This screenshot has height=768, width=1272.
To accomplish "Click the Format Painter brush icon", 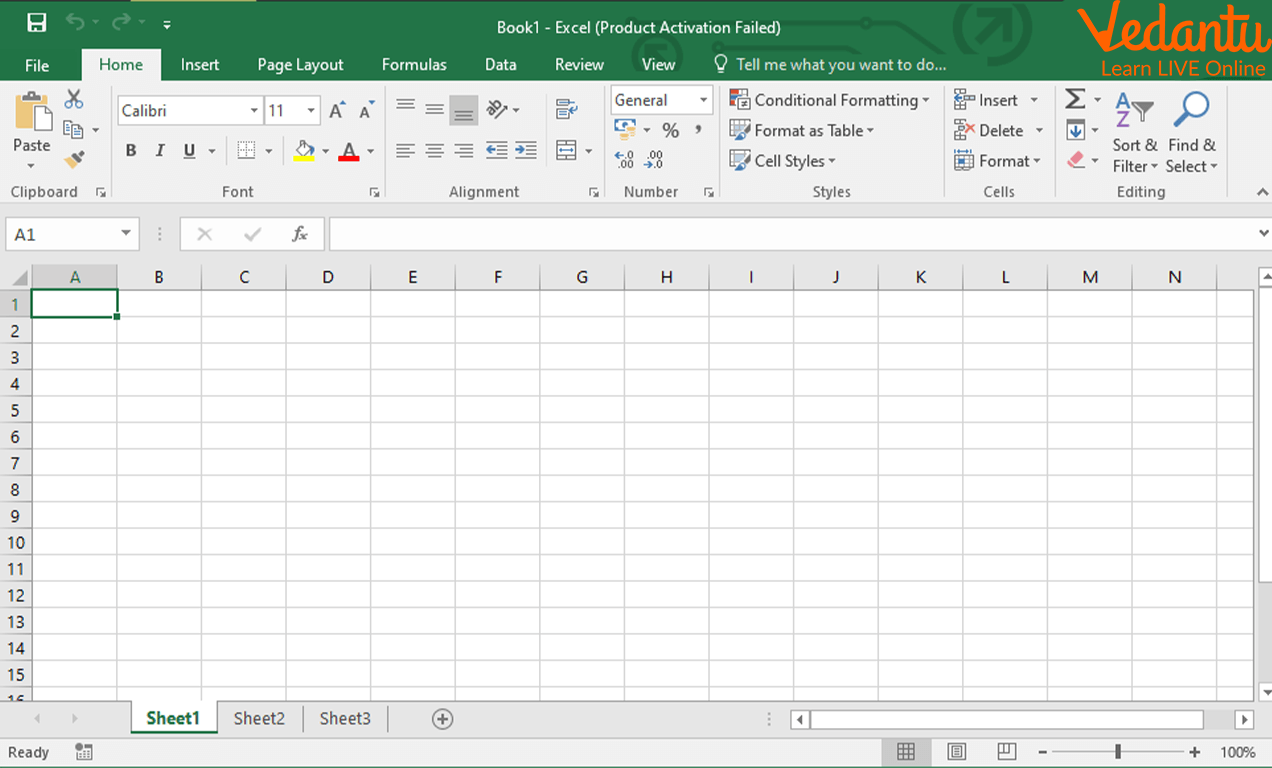I will (73, 160).
